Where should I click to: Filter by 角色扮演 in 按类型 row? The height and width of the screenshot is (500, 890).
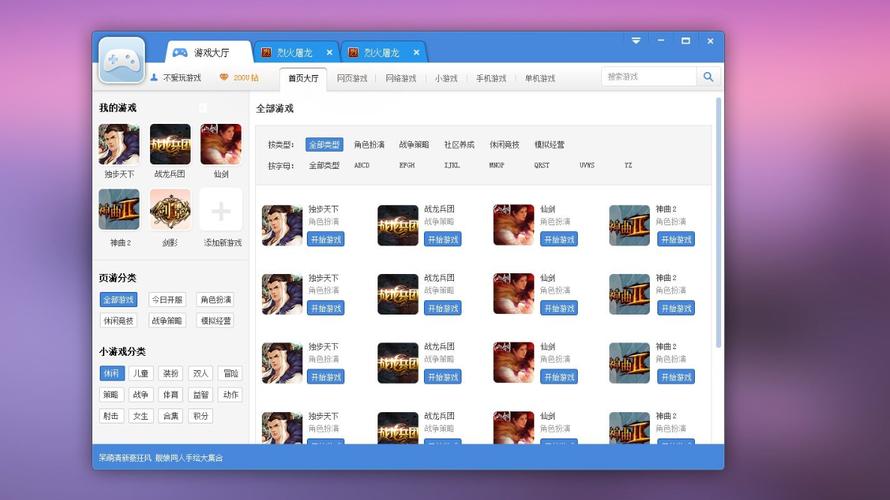(369, 145)
